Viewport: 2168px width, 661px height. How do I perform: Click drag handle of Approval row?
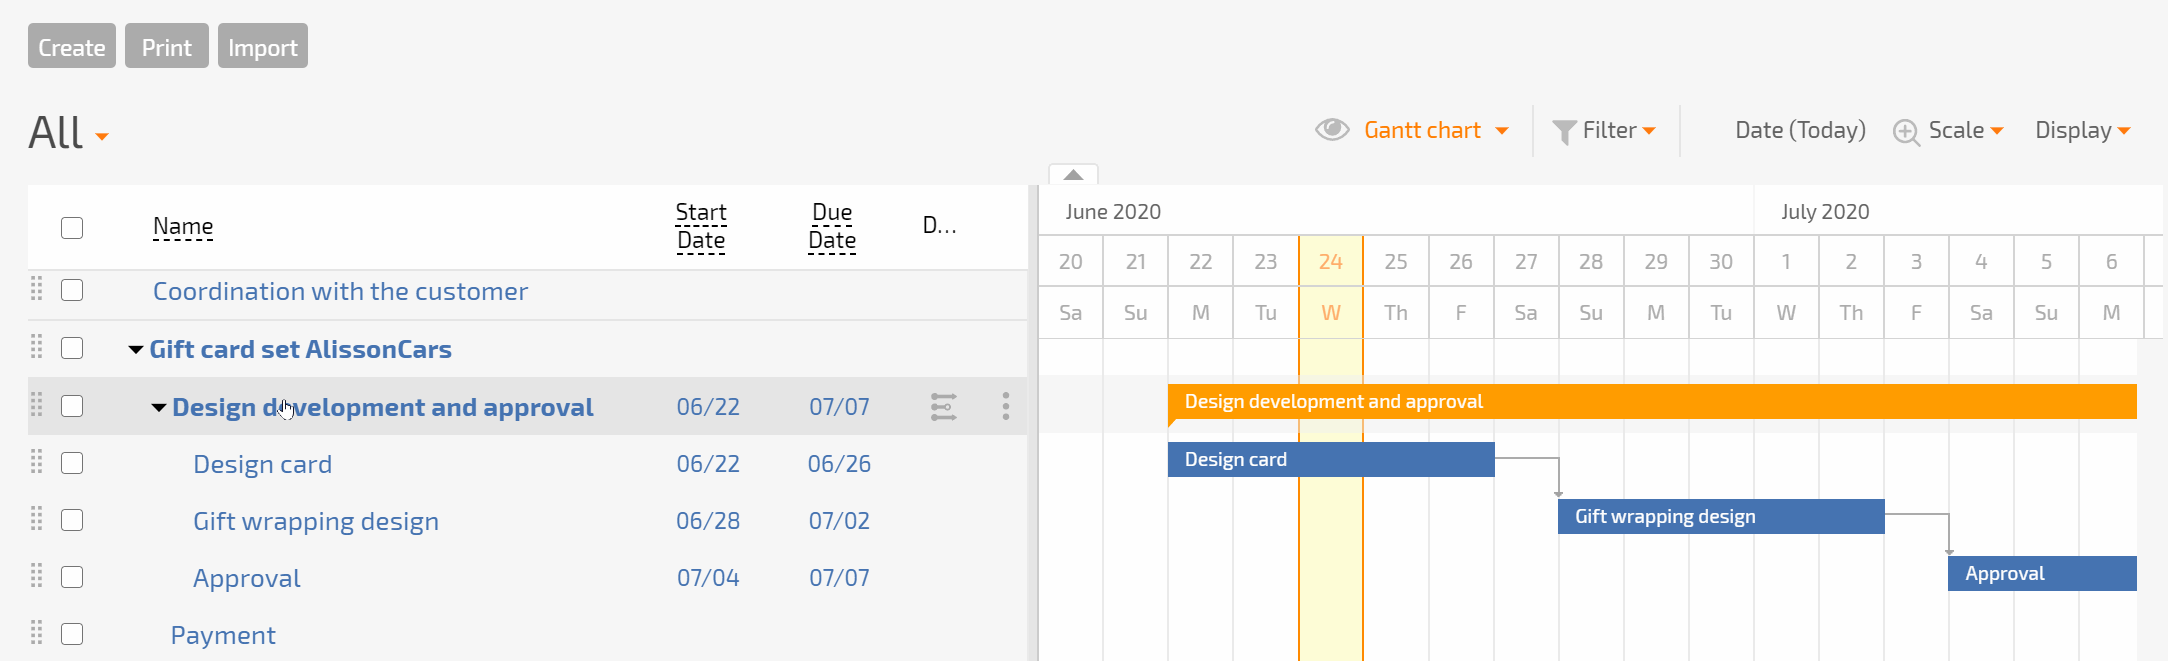(x=37, y=576)
